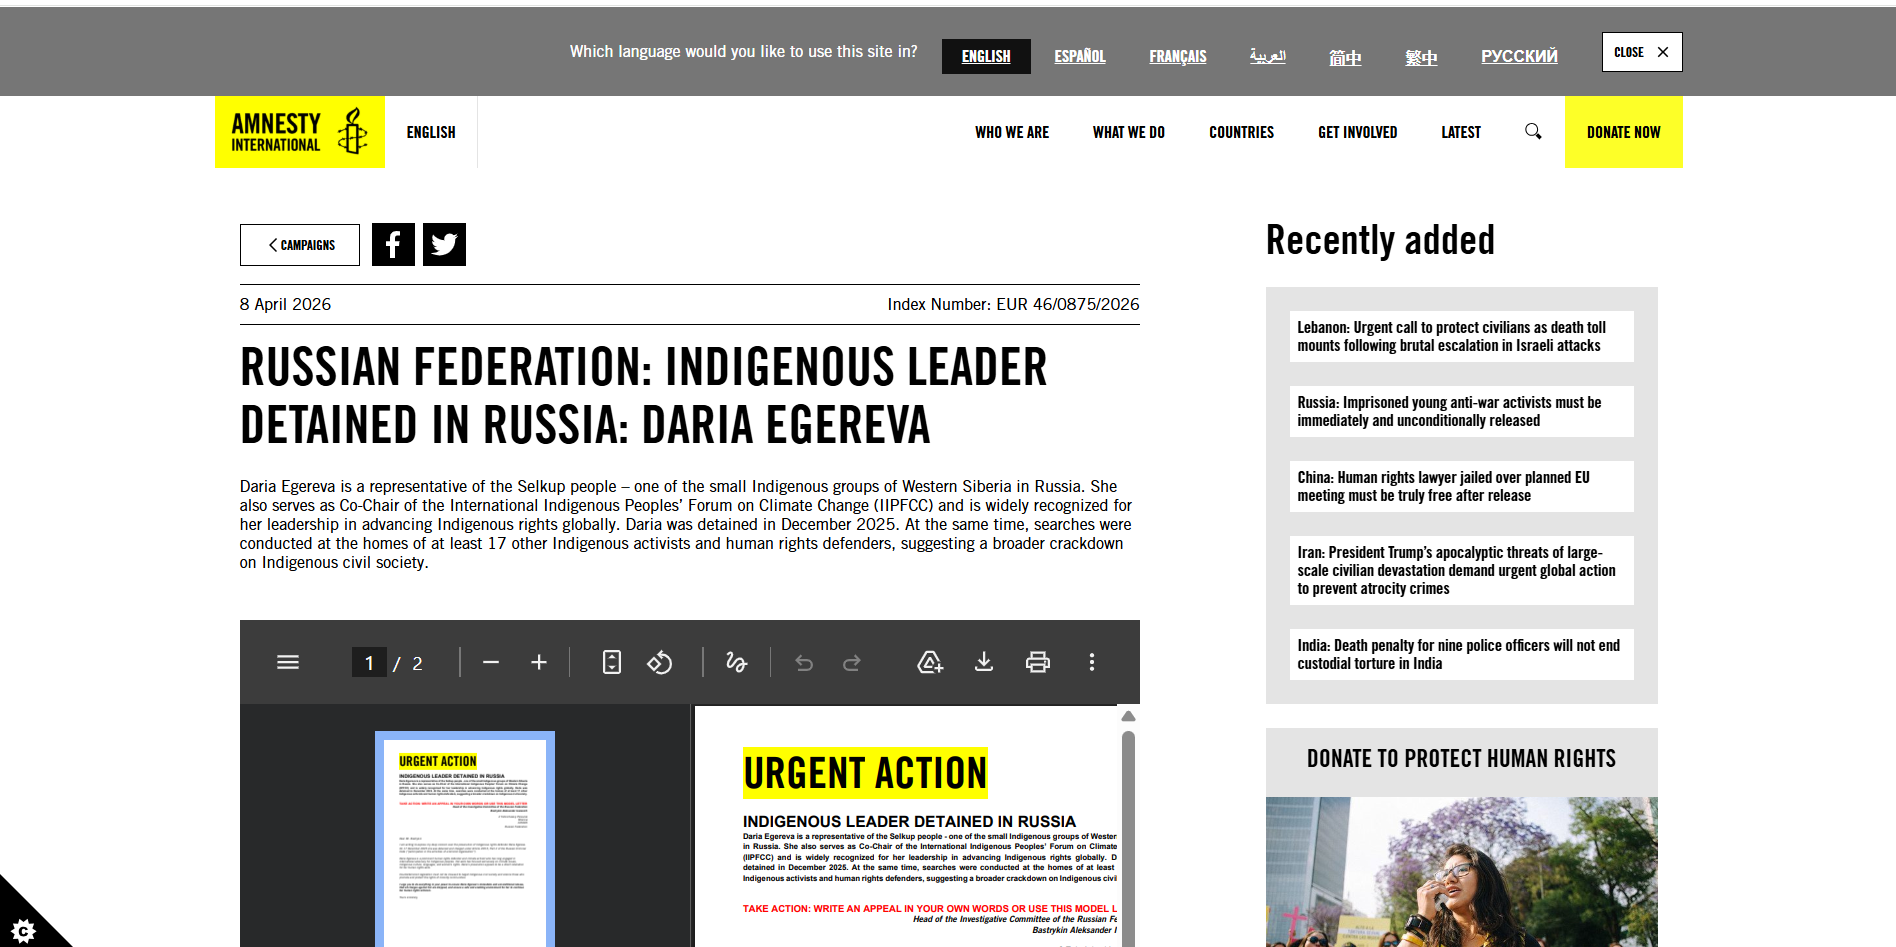Select page 1 thumbnail in PDF sidebar

(465, 840)
